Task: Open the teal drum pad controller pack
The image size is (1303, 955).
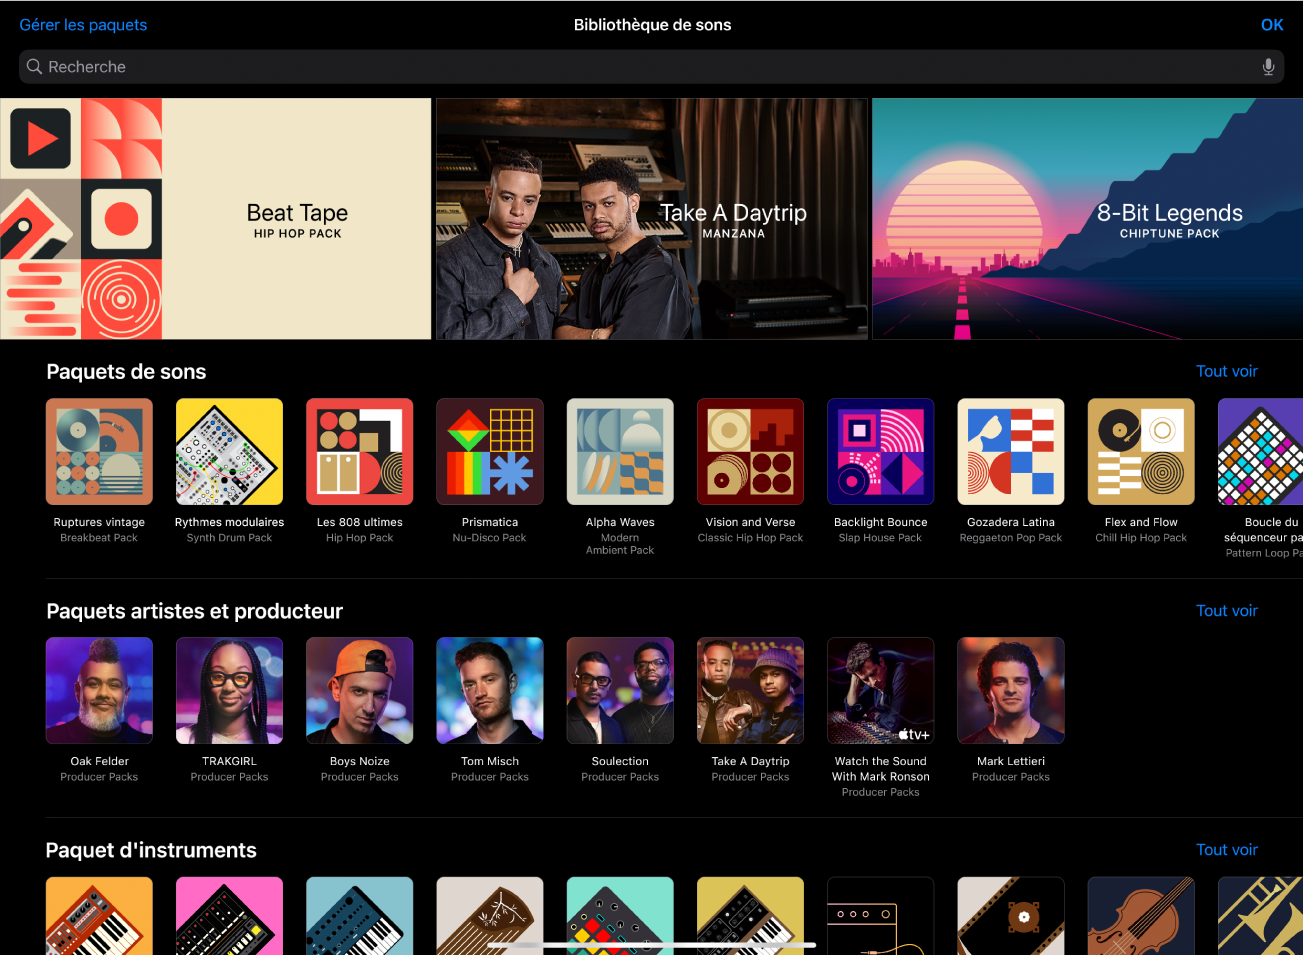Action: click(x=620, y=916)
